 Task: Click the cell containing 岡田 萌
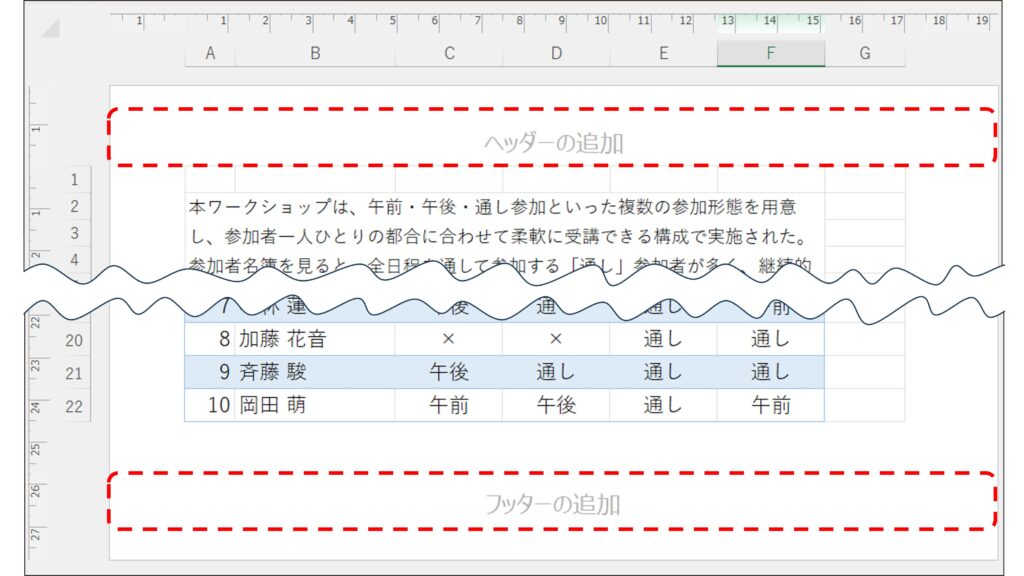tap(314, 405)
